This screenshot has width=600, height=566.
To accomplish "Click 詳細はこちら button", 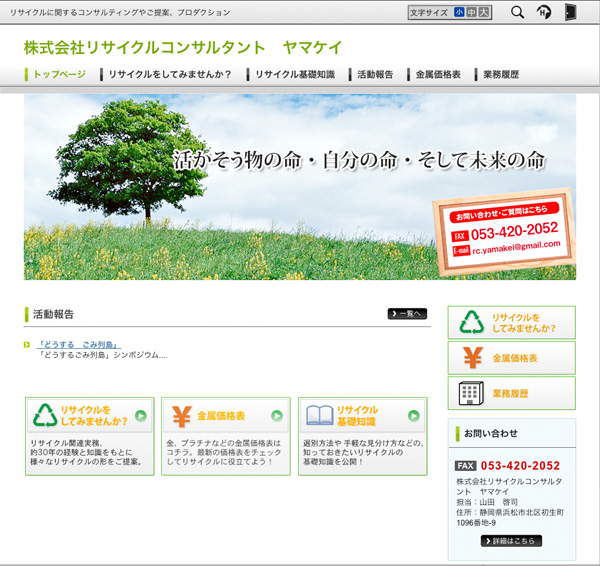I will (x=511, y=541).
